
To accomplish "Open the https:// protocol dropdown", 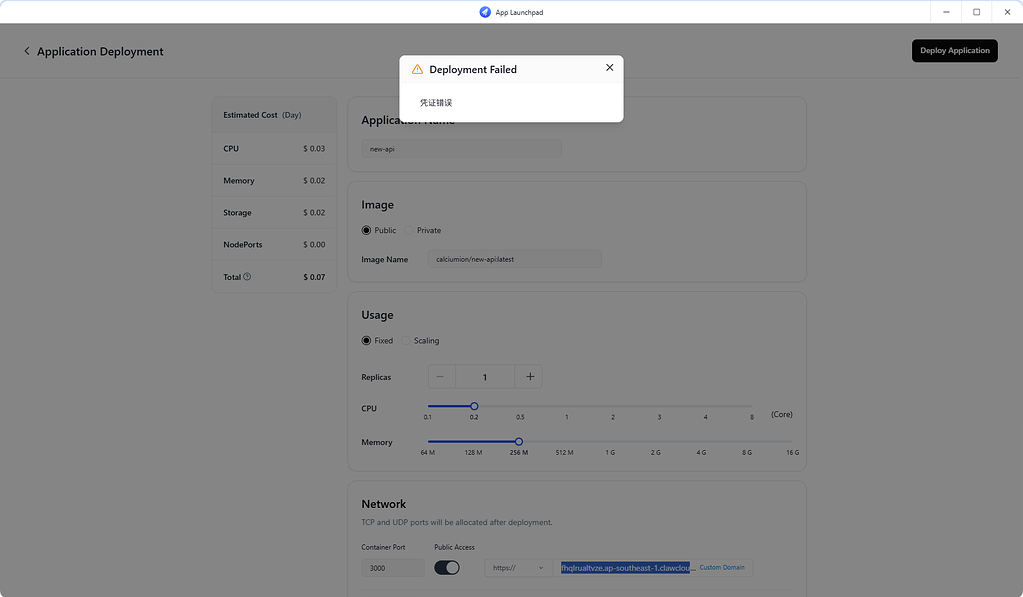I will pyautogui.click(x=518, y=568).
